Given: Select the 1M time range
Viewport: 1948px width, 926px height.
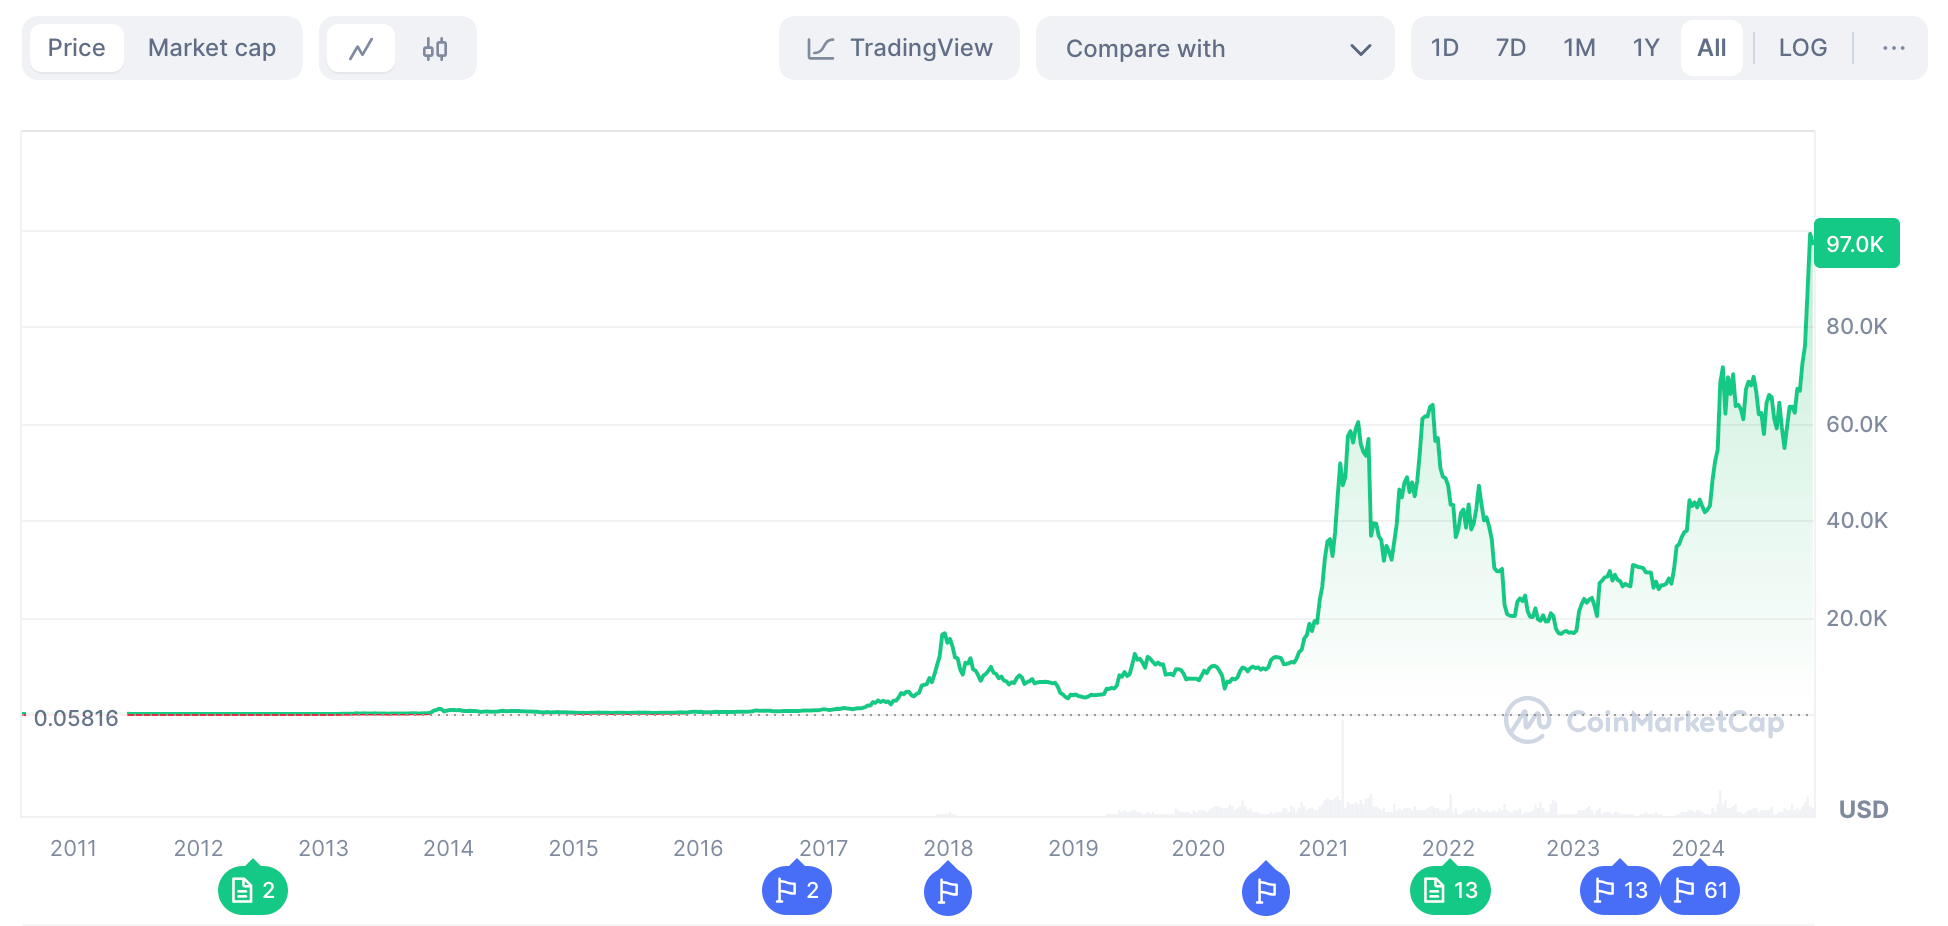Looking at the screenshot, I should (x=1579, y=48).
